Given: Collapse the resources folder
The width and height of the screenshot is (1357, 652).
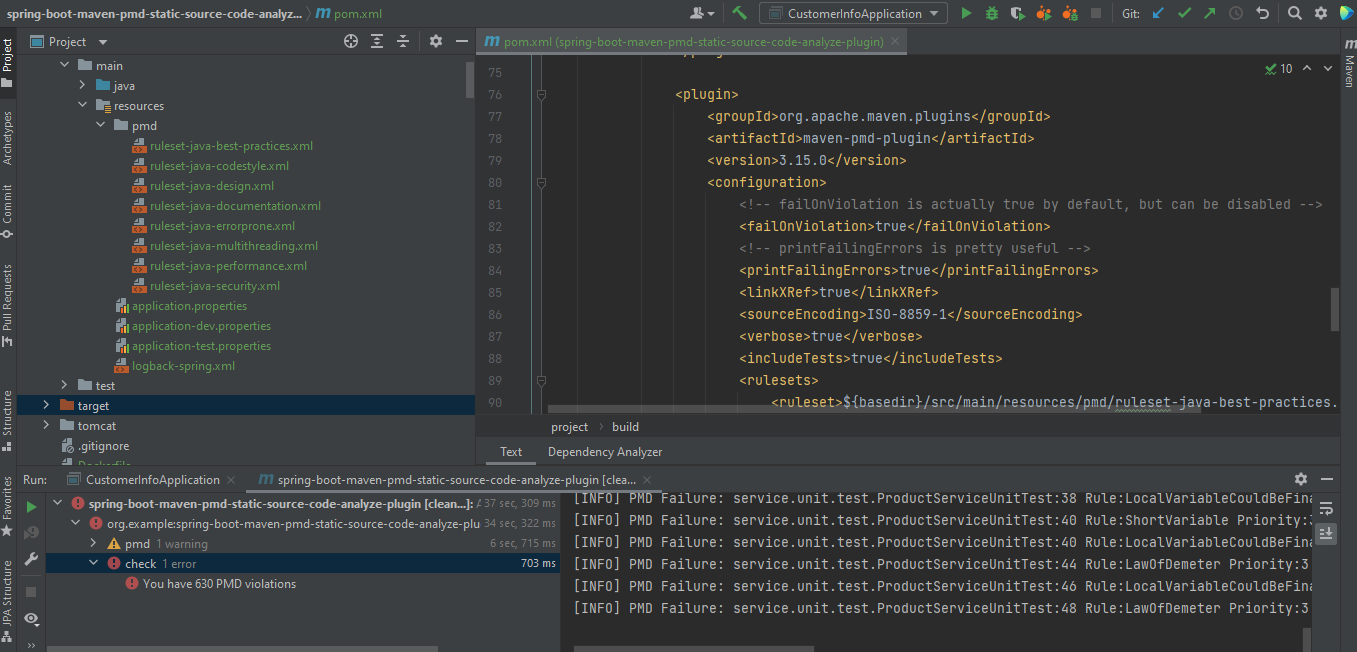Looking at the screenshot, I should 84,105.
